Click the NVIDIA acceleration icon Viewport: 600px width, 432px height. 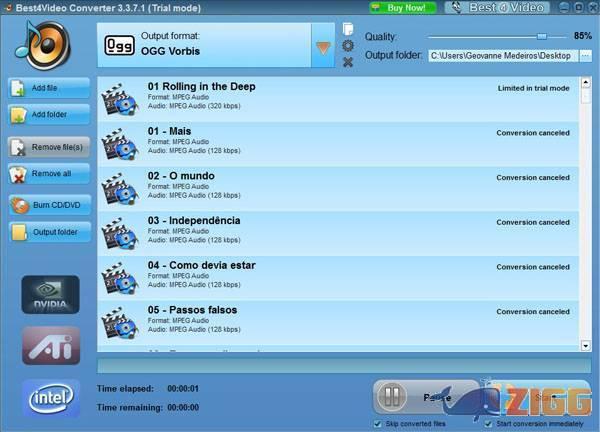pos(51,294)
